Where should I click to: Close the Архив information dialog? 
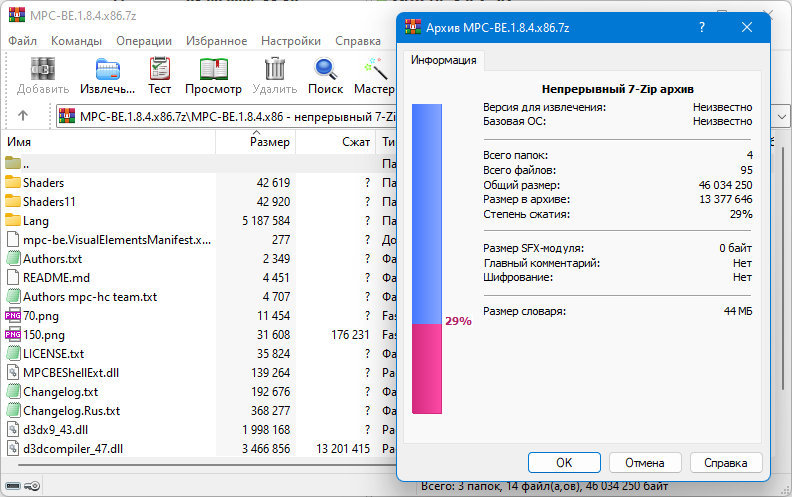[747, 27]
